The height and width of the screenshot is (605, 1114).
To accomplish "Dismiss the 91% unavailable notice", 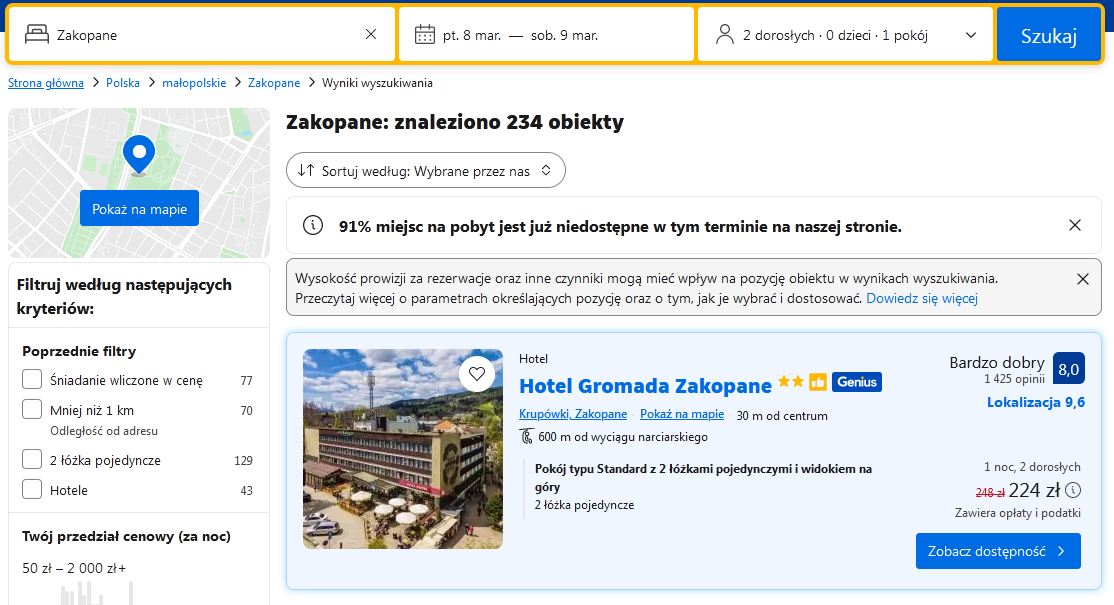I will [1075, 226].
